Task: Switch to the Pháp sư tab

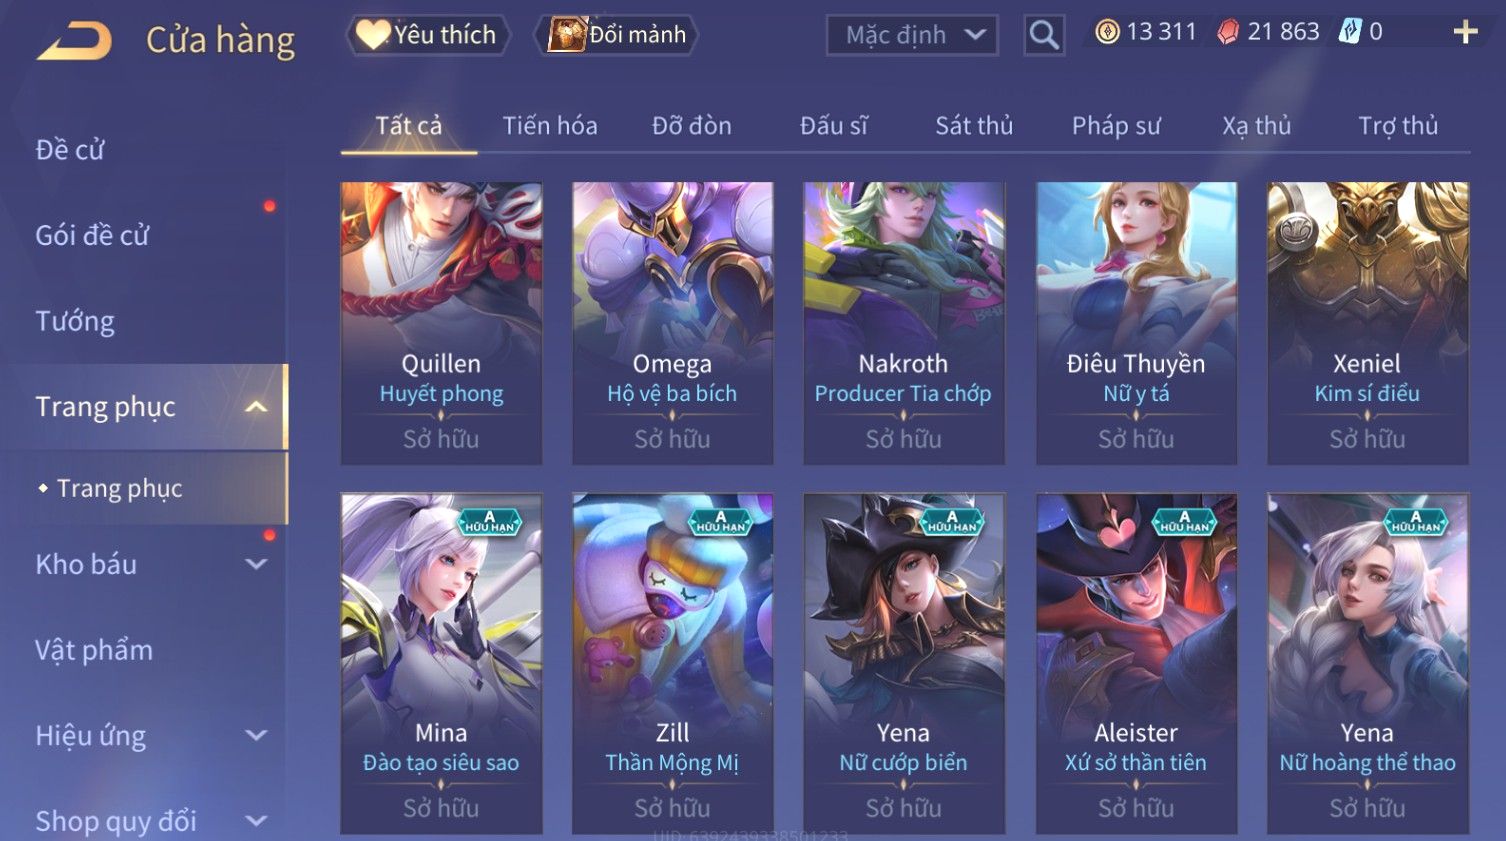Action: [x=1116, y=126]
